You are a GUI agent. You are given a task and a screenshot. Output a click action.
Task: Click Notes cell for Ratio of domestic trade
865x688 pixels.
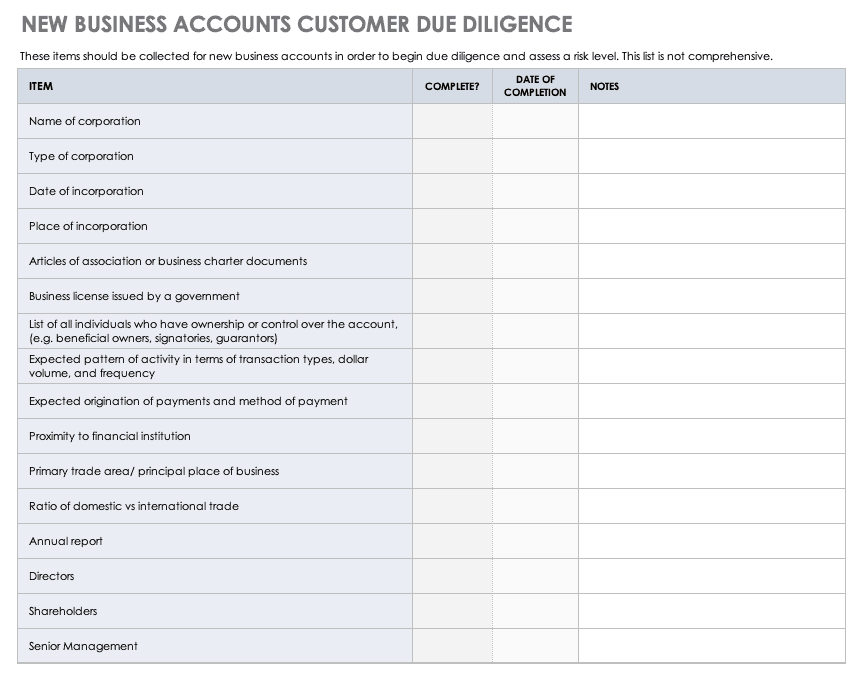click(x=712, y=506)
